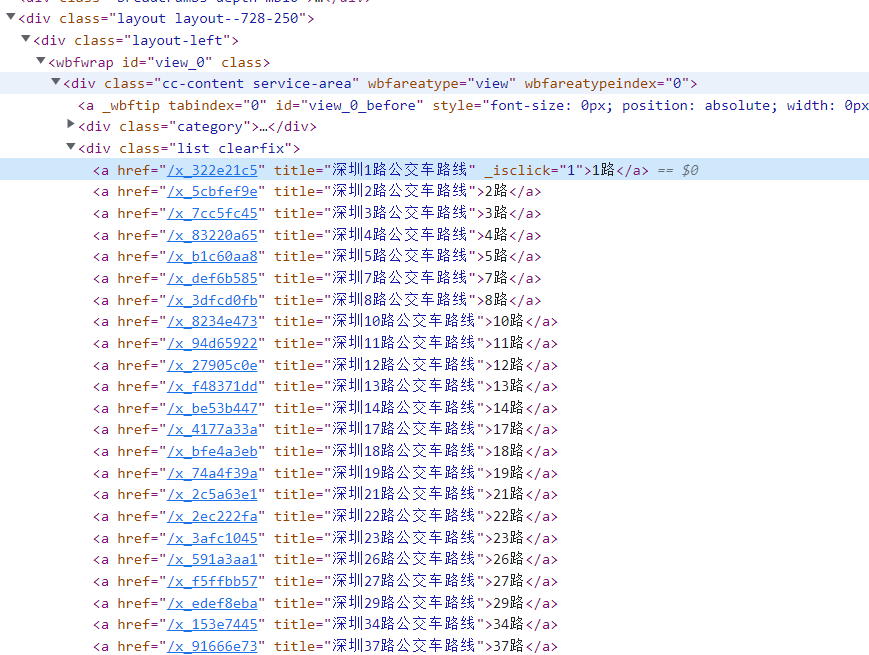The height and width of the screenshot is (655, 869).
Task: Click the wbfareatype="view" attribute
Action: pyautogui.click(x=442, y=84)
